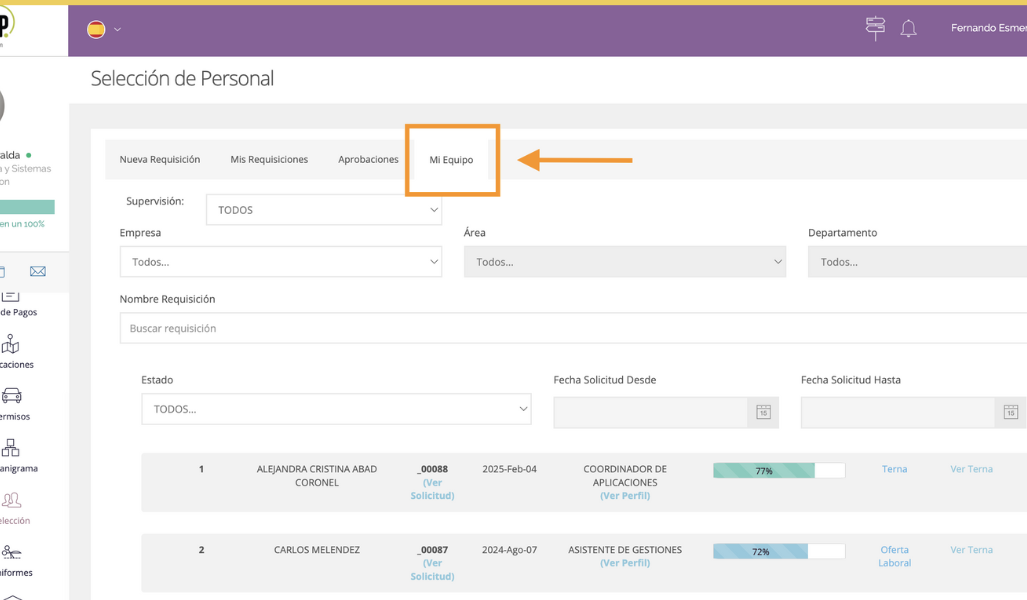The image size is (1027, 600).
Task: Expand the Área dropdown
Action: 625,262
